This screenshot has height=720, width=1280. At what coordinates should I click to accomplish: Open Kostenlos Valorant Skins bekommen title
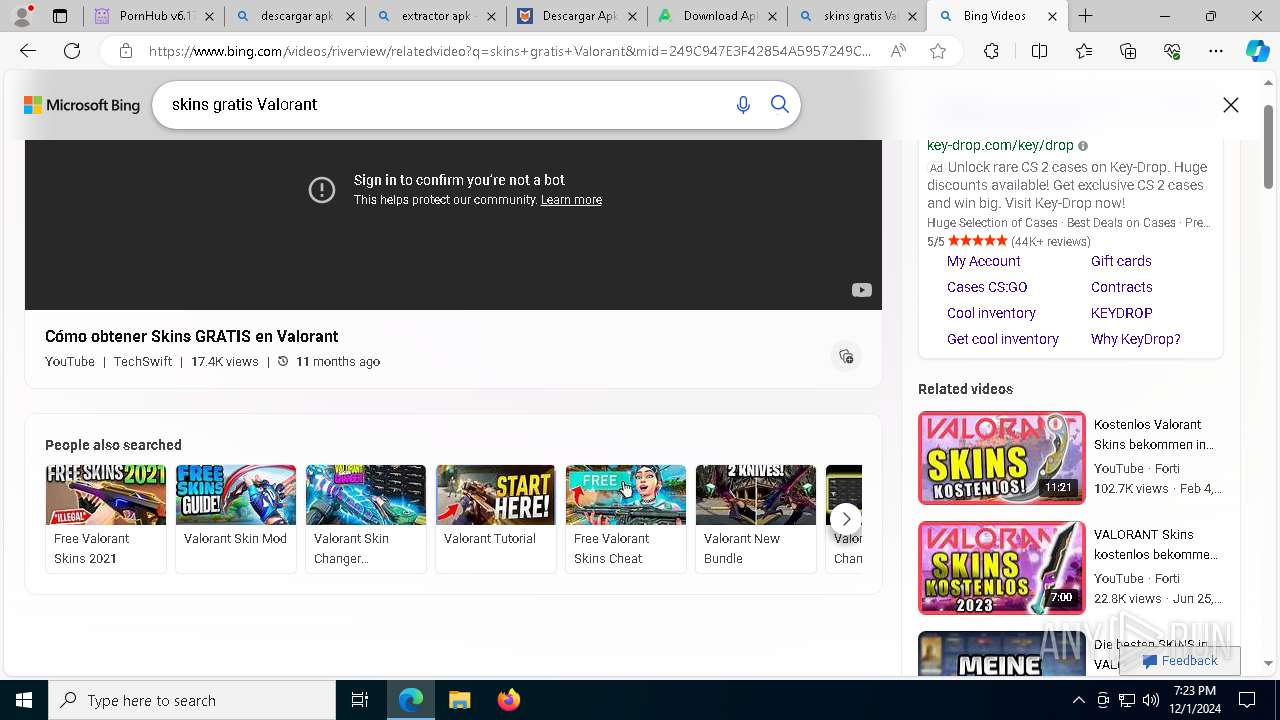pos(1154,434)
